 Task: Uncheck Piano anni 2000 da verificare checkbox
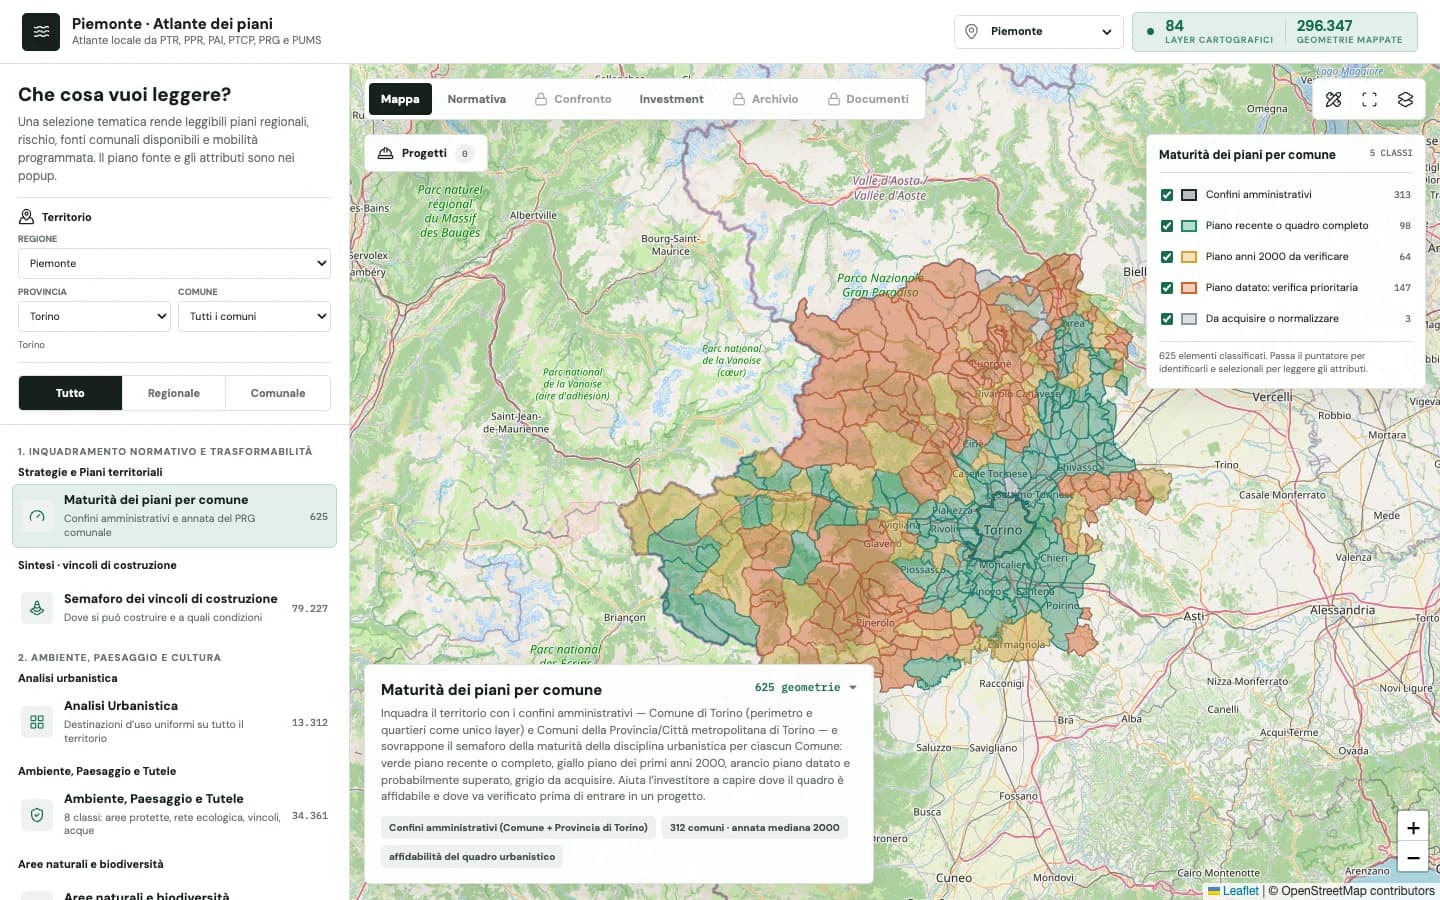pyautogui.click(x=1167, y=257)
